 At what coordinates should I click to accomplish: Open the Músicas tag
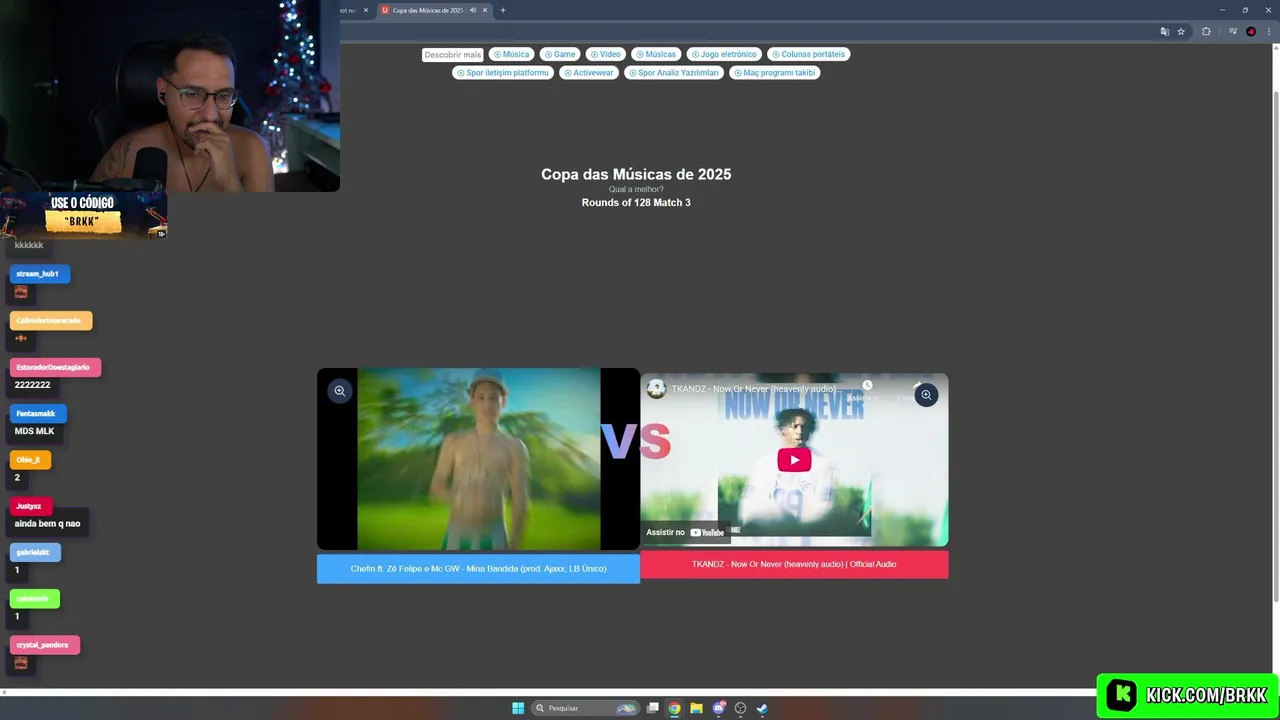(655, 54)
